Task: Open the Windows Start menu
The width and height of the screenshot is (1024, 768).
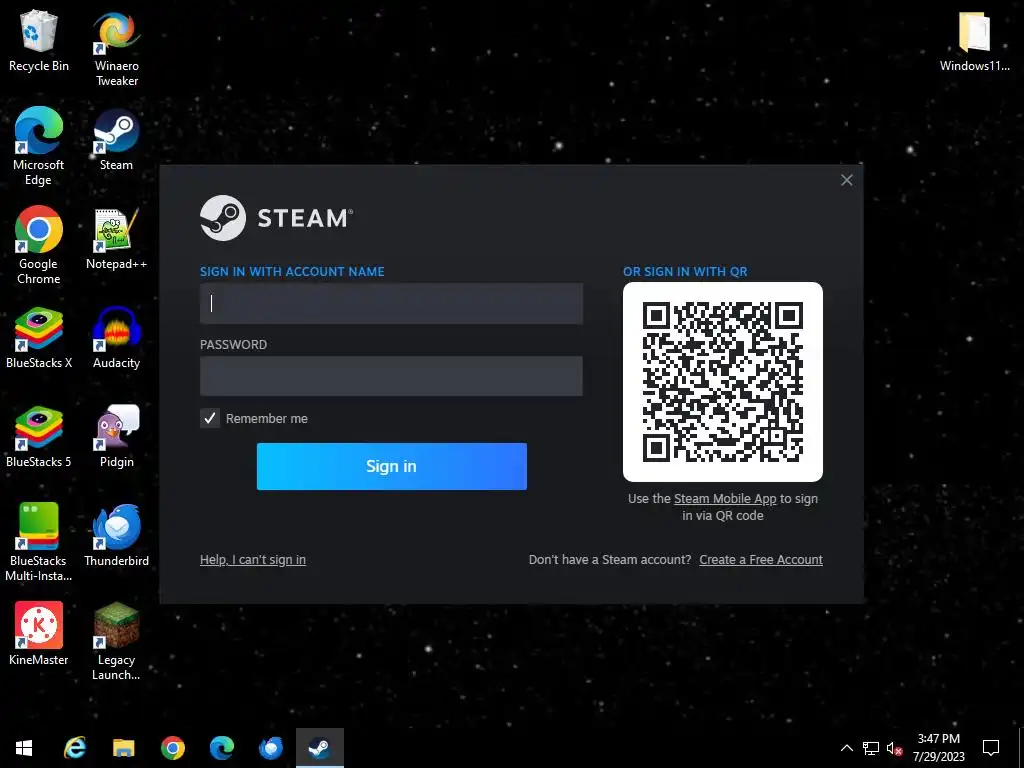Action: click(24, 748)
